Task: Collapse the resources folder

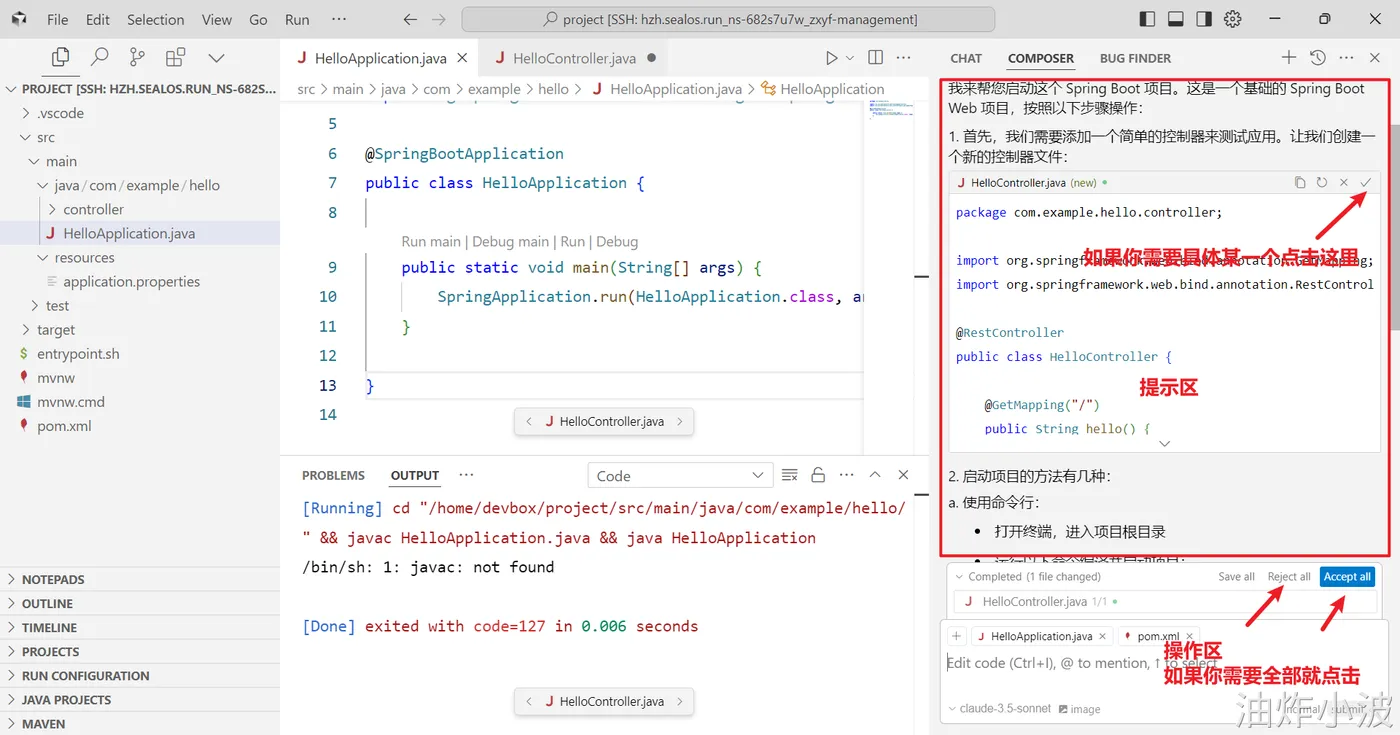Action: click(85, 257)
